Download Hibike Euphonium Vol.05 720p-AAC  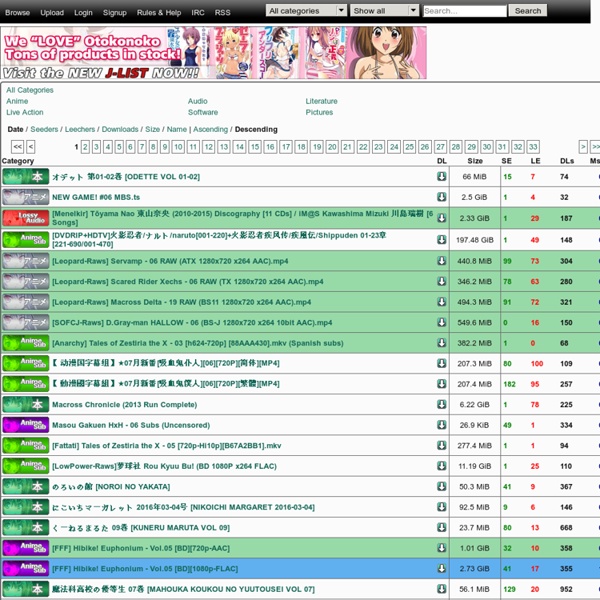click(442, 548)
